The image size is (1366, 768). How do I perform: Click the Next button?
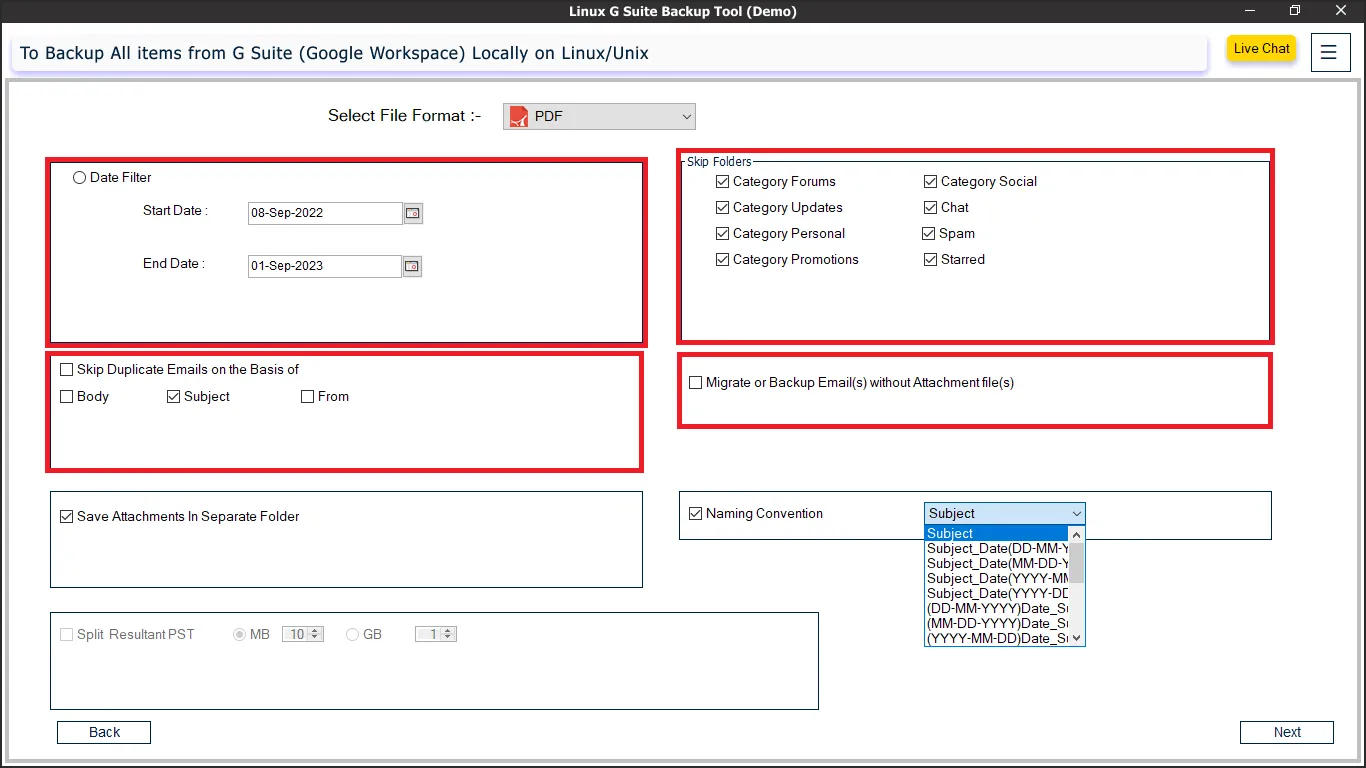pos(1286,732)
